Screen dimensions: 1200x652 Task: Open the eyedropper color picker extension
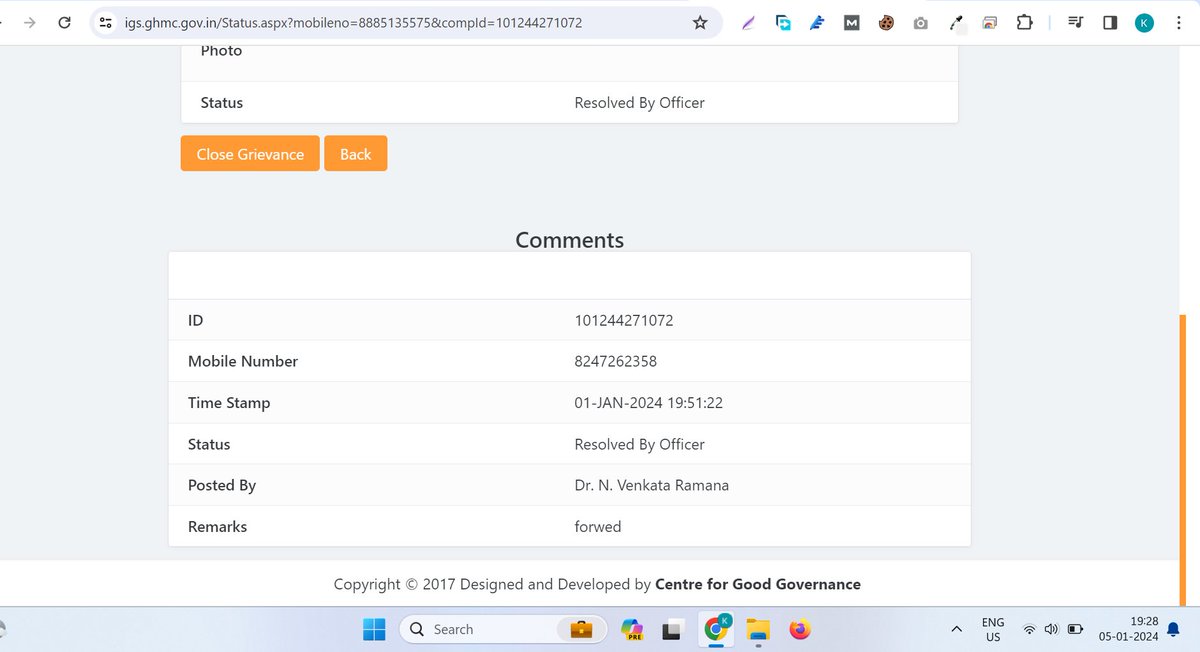pyautogui.click(x=956, y=23)
